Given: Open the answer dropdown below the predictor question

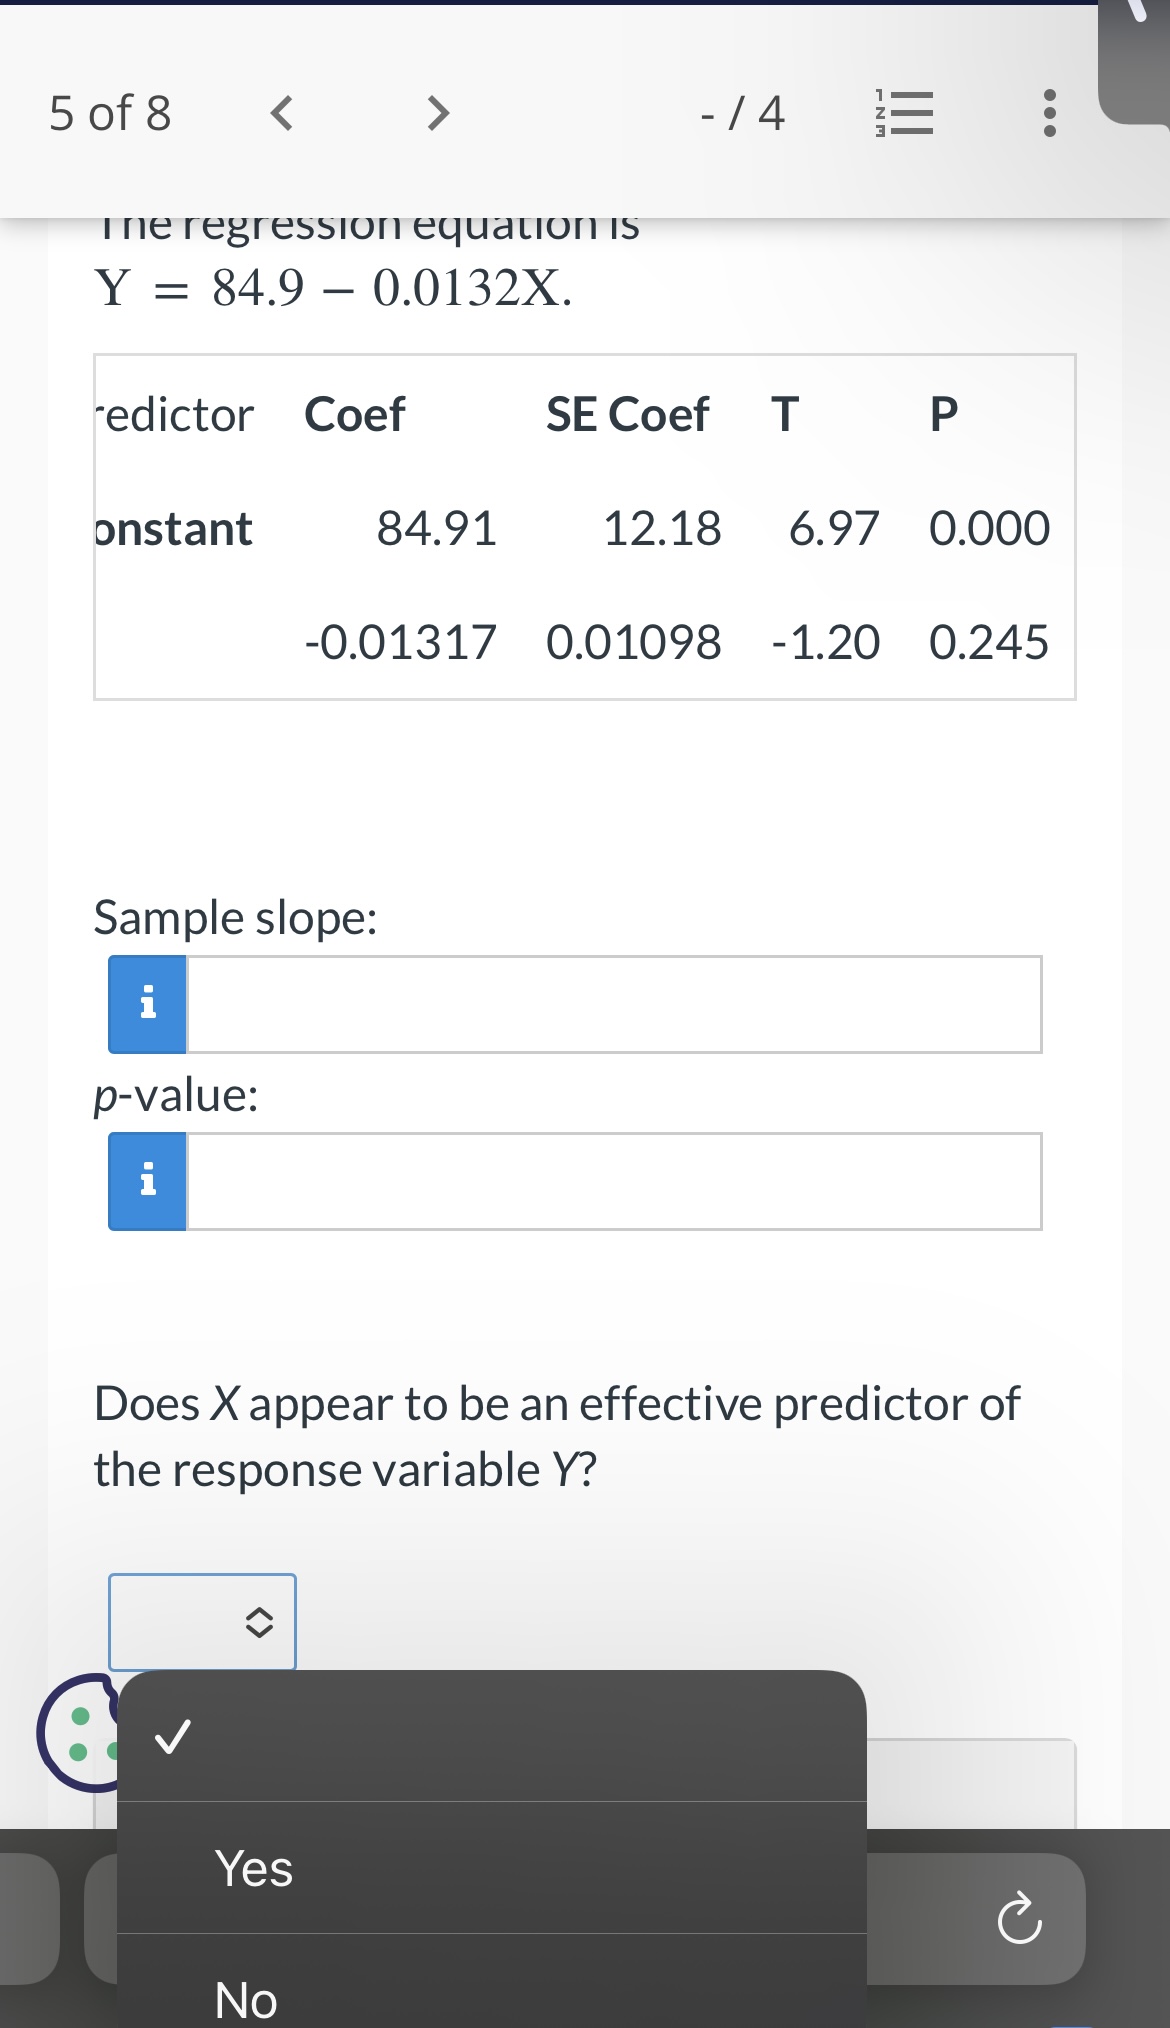Looking at the screenshot, I should 202,1621.
